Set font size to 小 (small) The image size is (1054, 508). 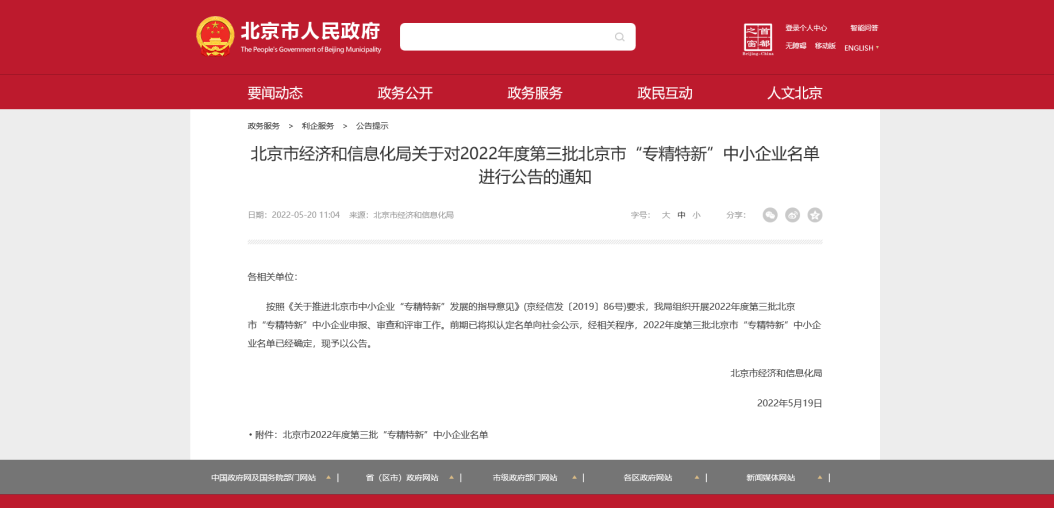696,215
